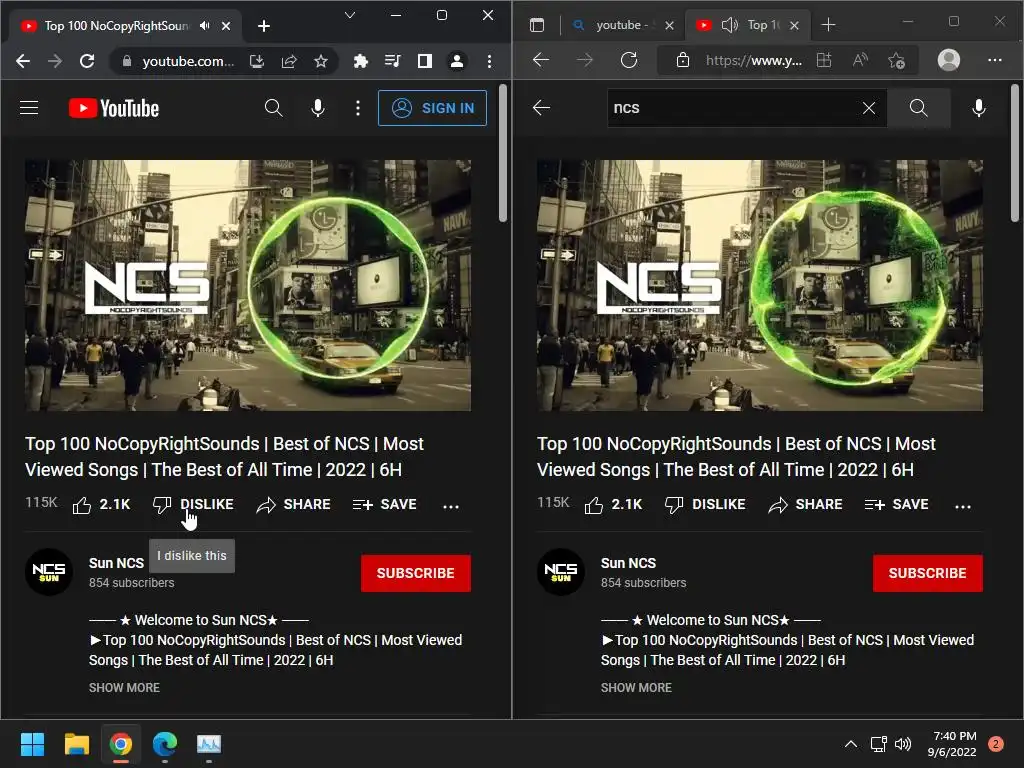Open Edge app available icon in address bar
1024x768 pixels.
click(824, 60)
